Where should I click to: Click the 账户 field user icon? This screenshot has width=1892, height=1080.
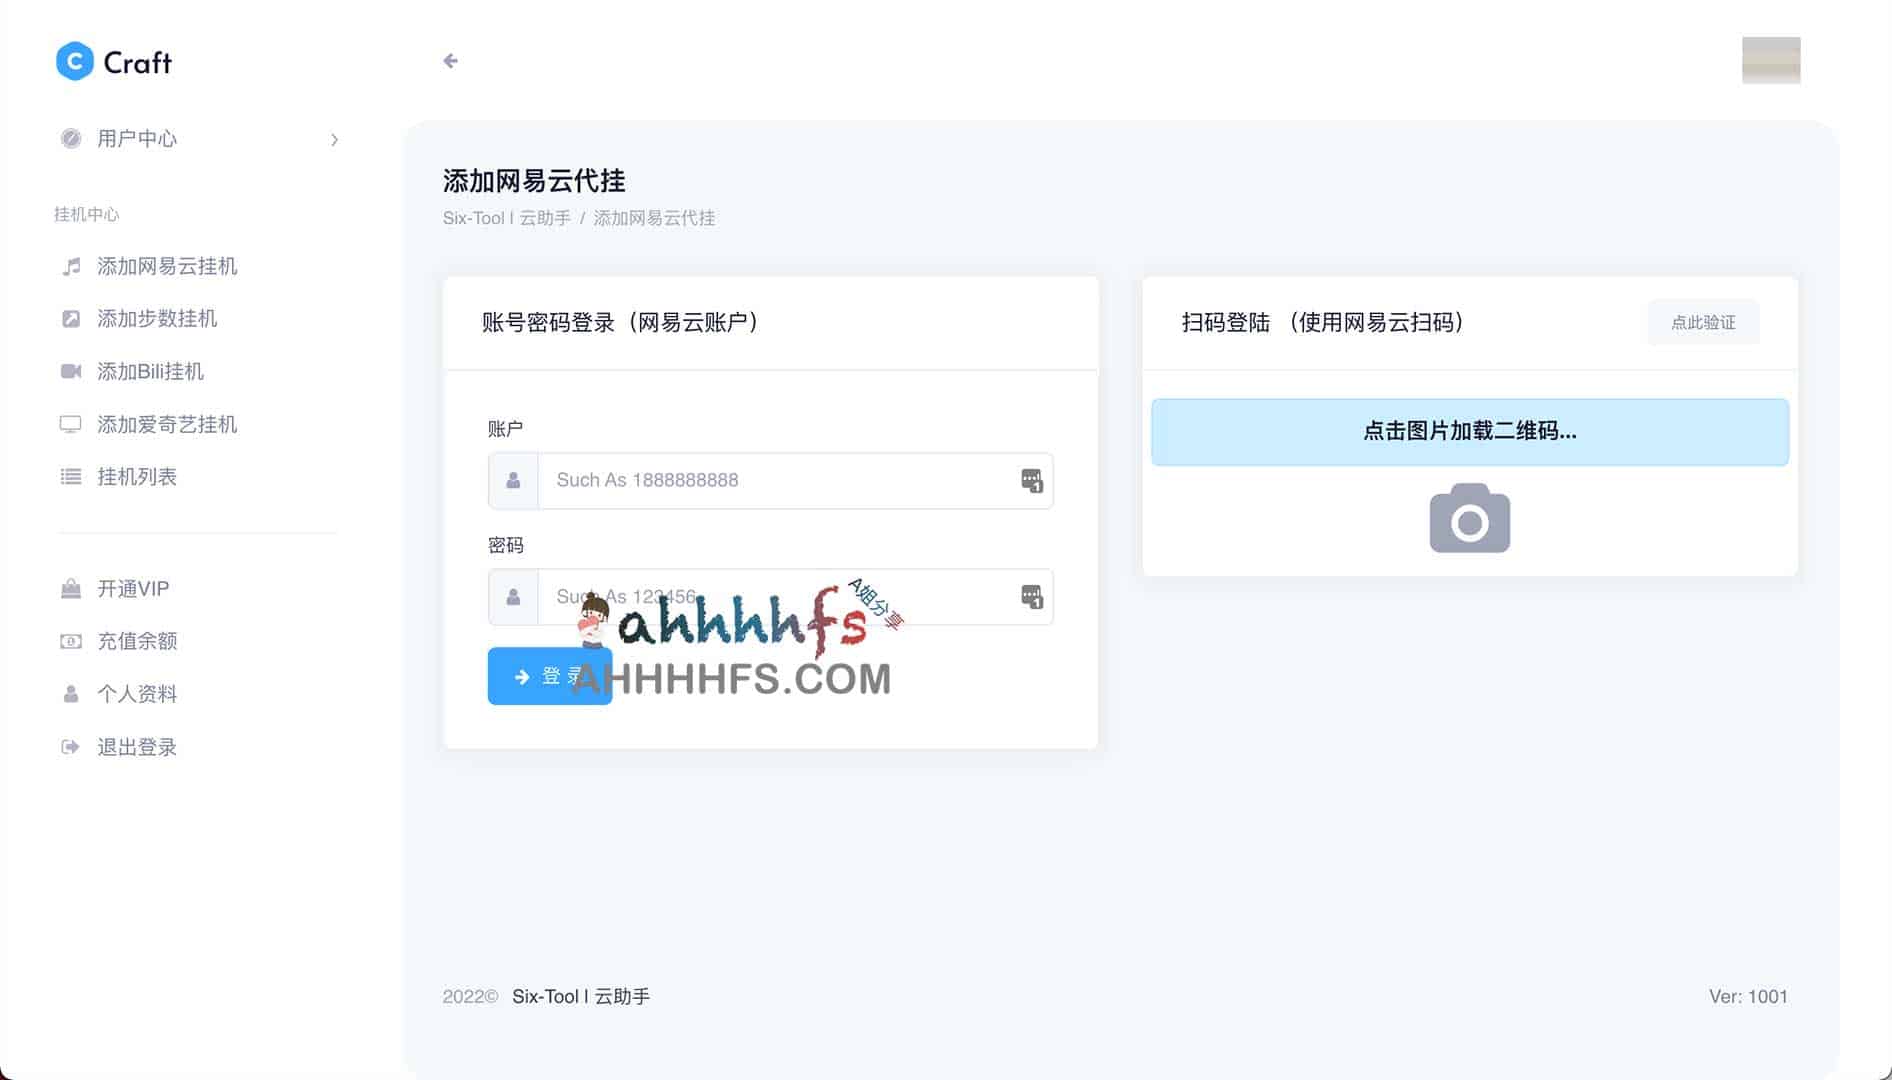[513, 481]
